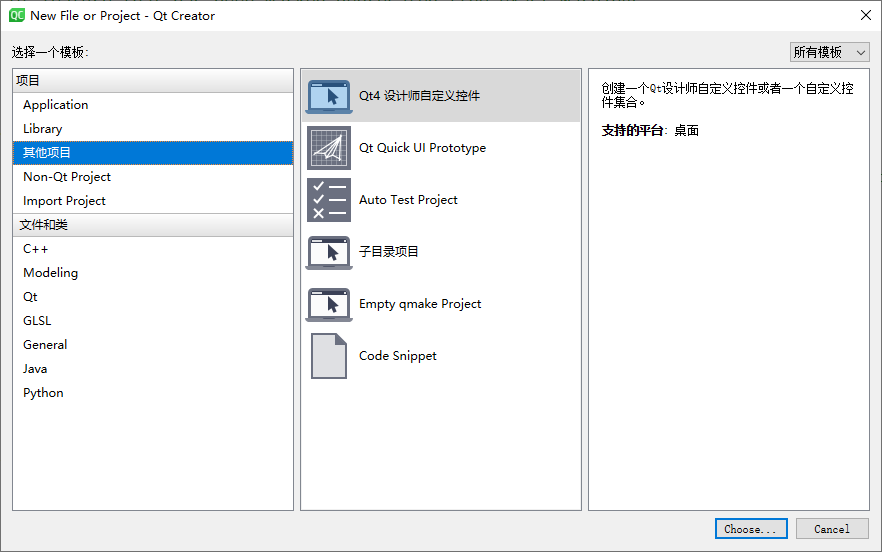Select the 其他项目 category
882x552 pixels.
(x=153, y=152)
